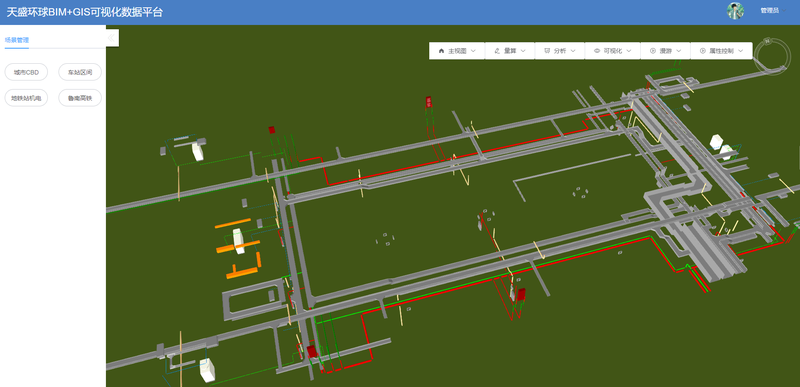Load the 地铁站机电 scene
Screen dimensions: 800x387
tap(26, 98)
